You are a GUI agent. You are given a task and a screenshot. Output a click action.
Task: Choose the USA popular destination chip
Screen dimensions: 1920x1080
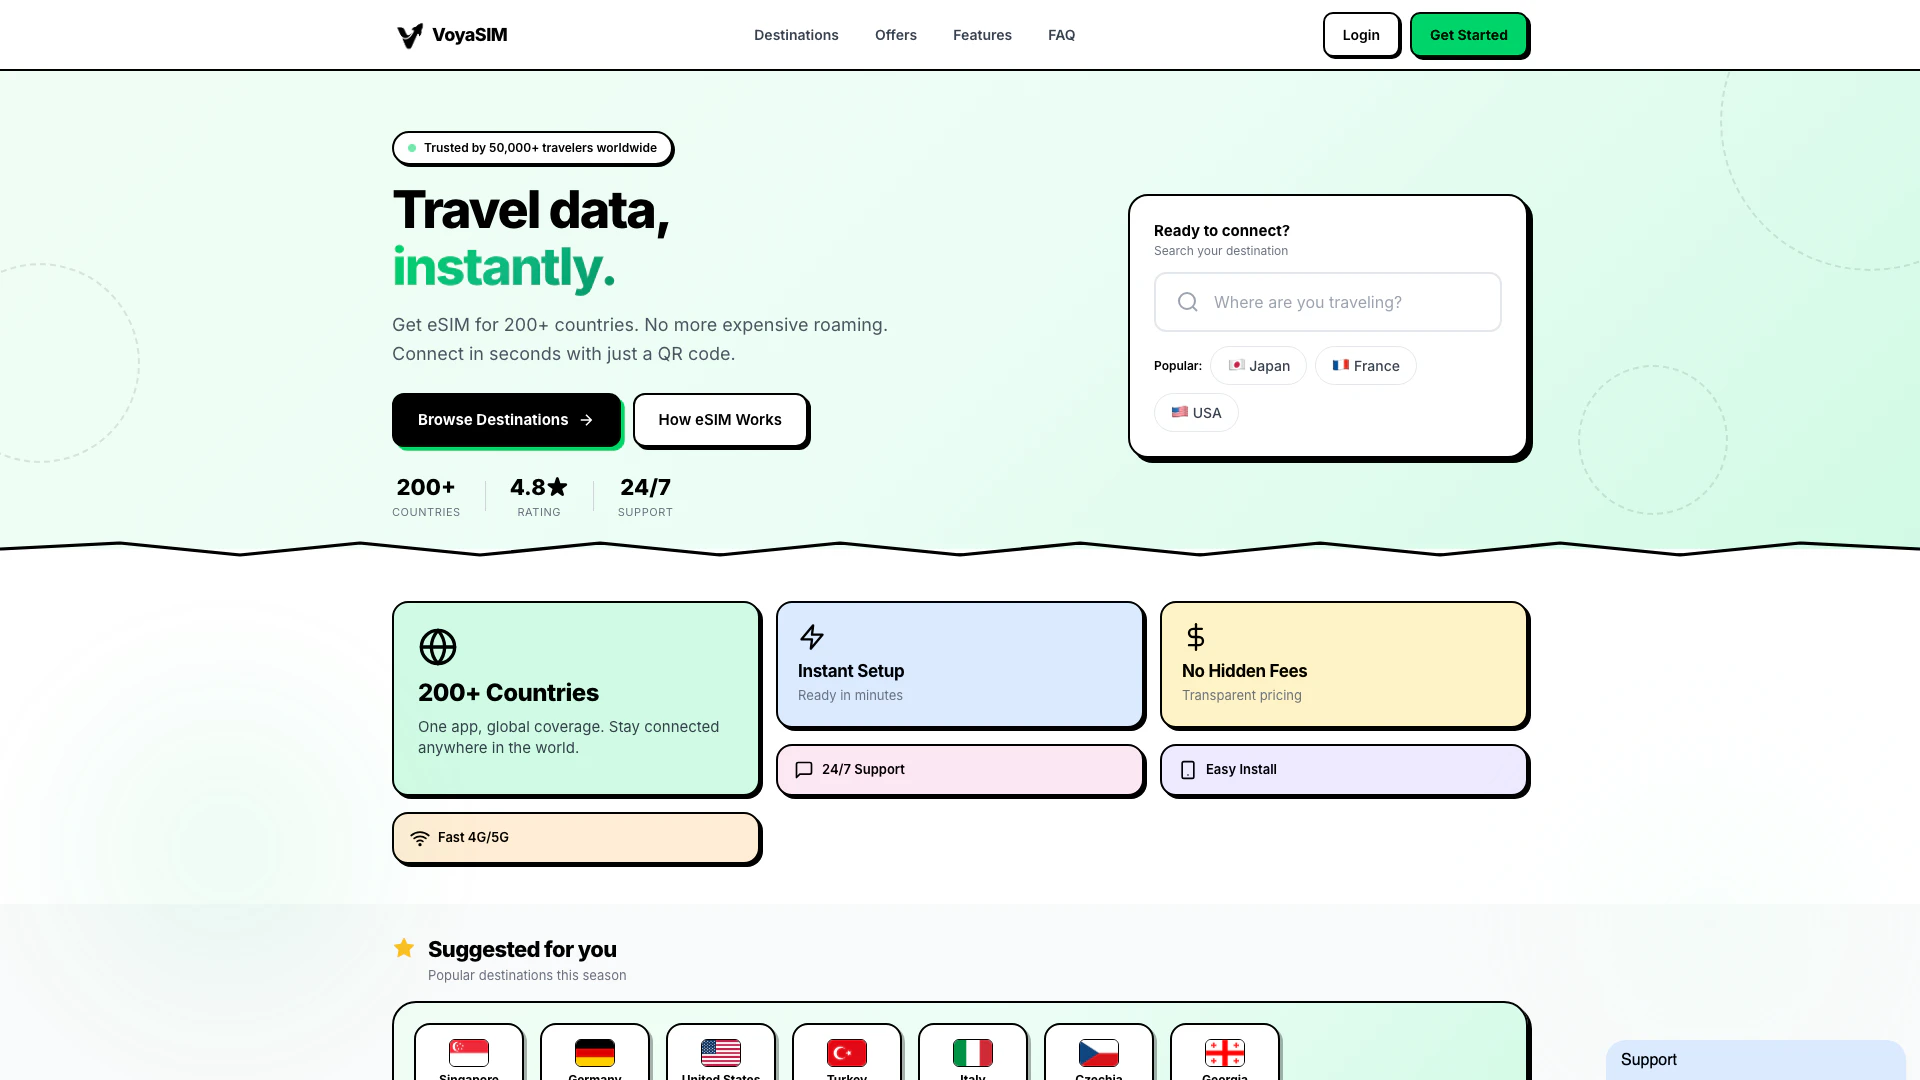point(1196,412)
